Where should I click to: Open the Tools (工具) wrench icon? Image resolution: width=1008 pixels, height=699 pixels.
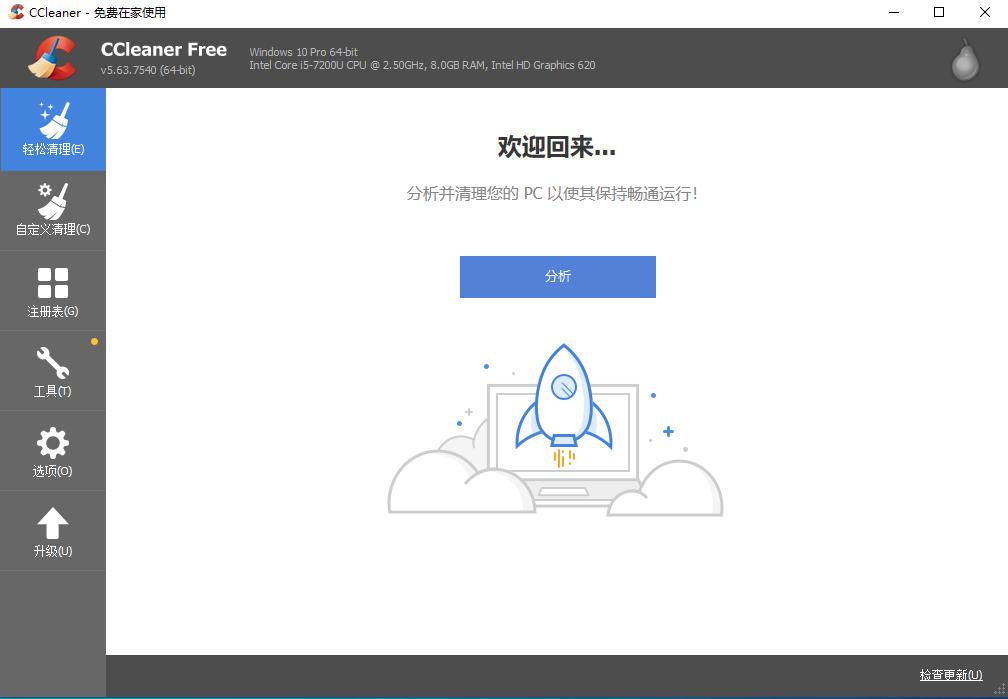[52, 362]
